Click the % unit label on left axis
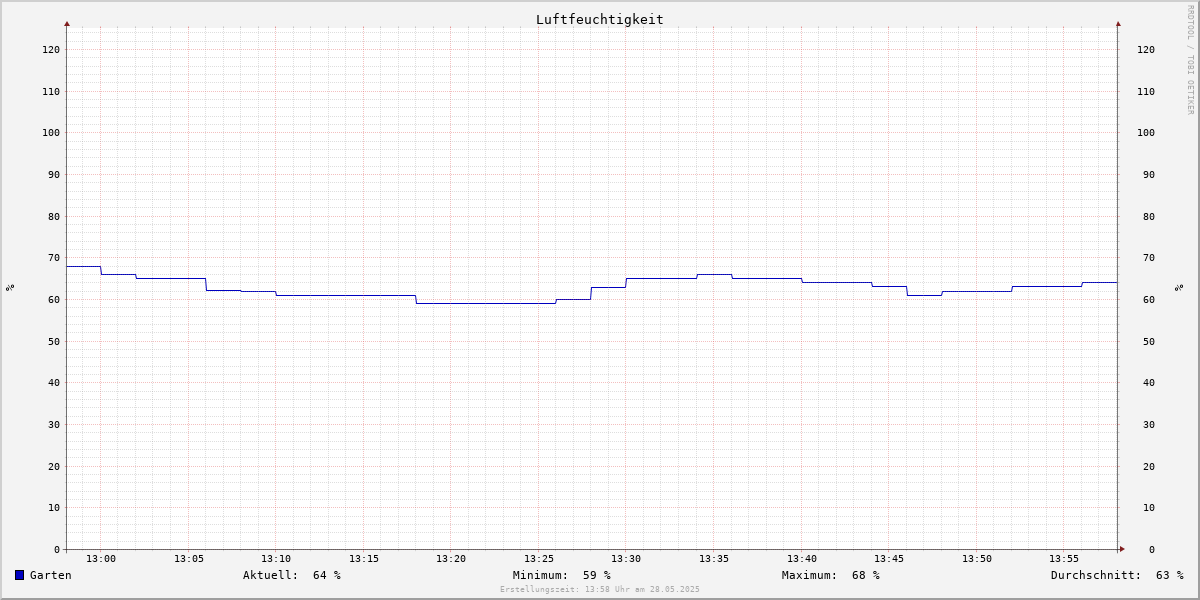This screenshot has width=1200, height=600. coord(10,288)
